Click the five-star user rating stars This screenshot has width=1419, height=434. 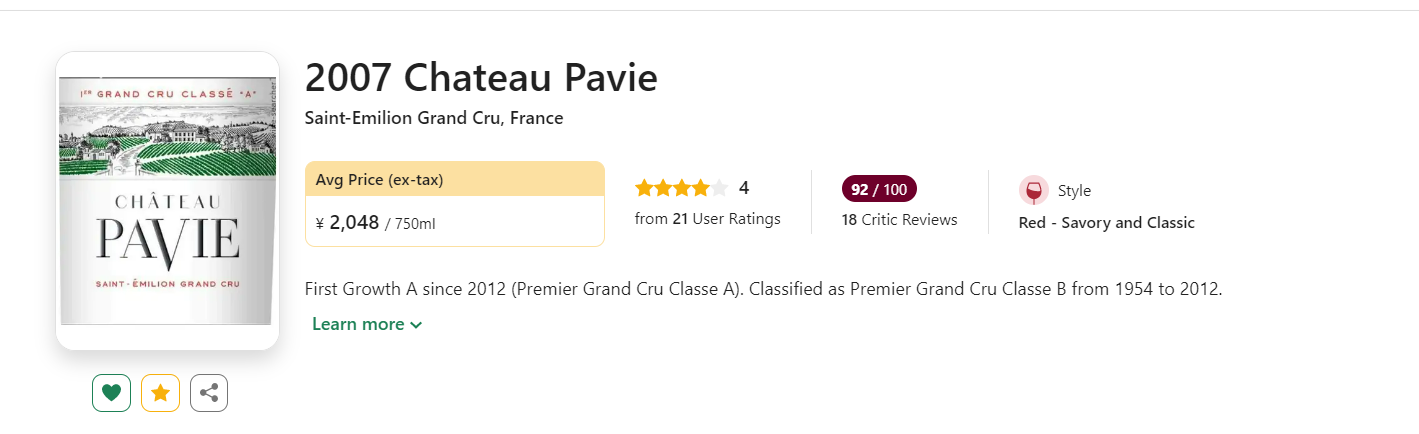click(x=681, y=188)
